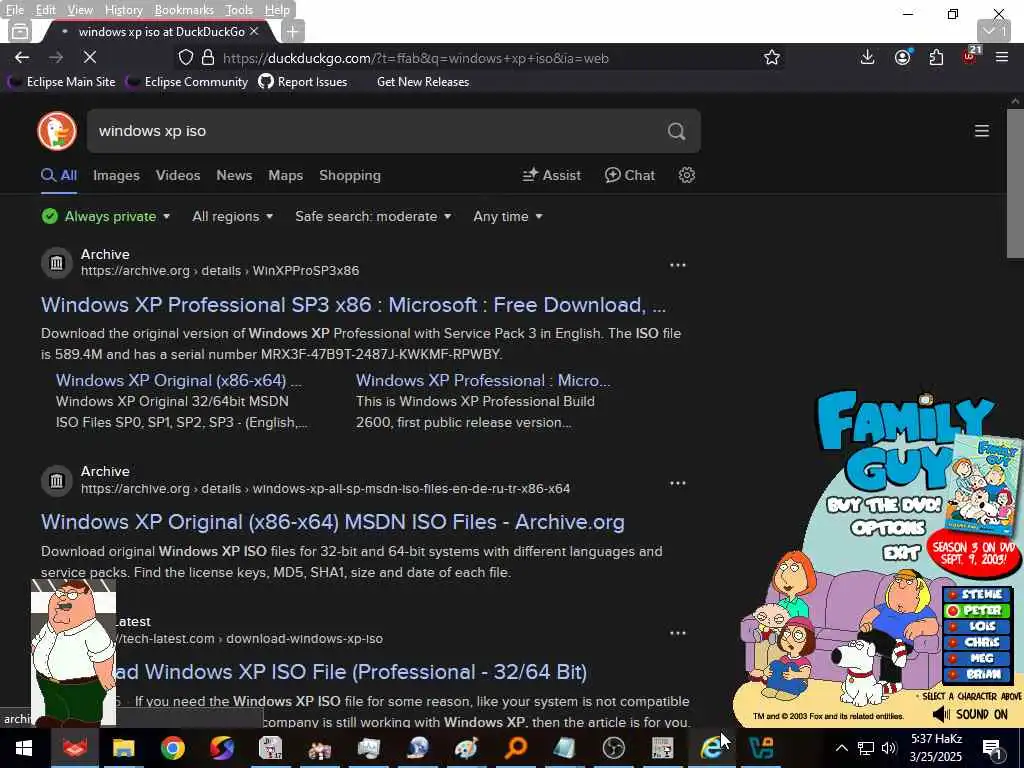Open options for second Archive result
The height and width of the screenshot is (768, 1024).
678,483
